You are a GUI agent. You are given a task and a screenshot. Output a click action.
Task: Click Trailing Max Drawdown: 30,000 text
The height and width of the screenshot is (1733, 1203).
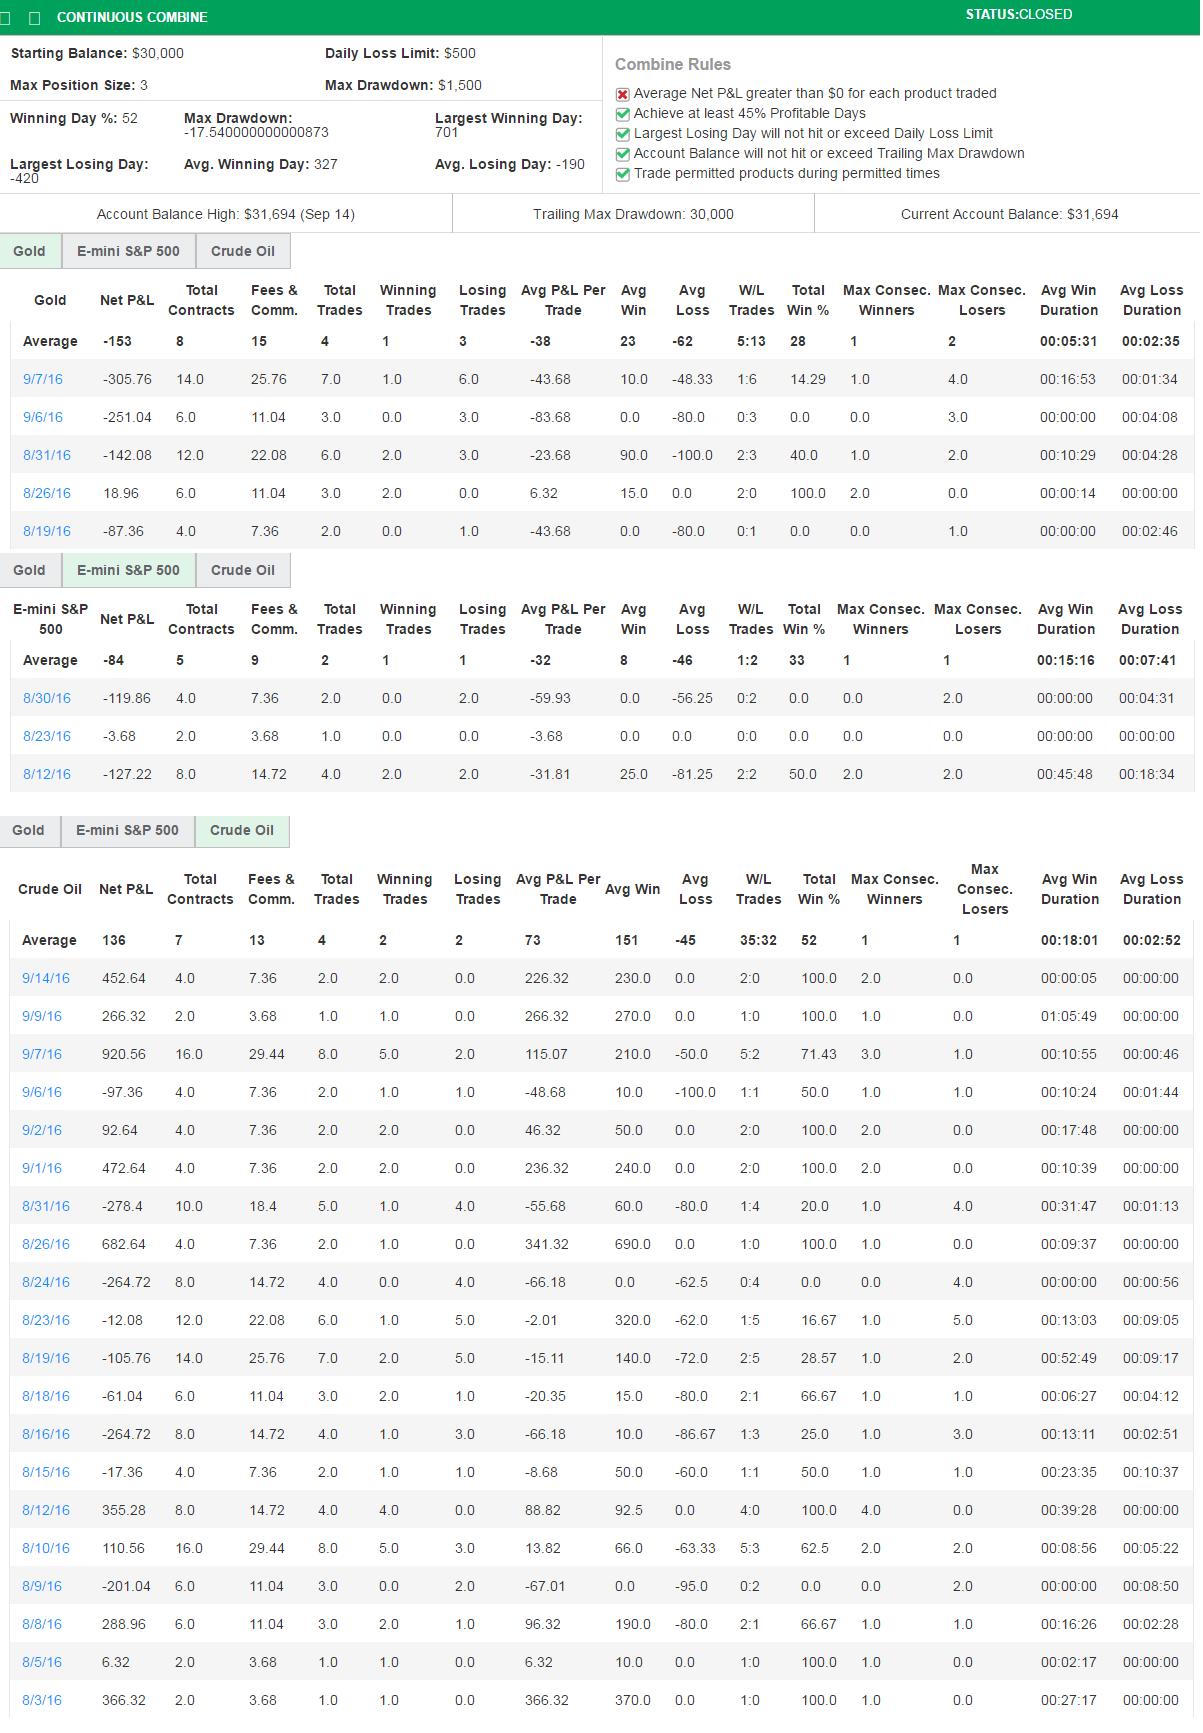pos(633,214)
